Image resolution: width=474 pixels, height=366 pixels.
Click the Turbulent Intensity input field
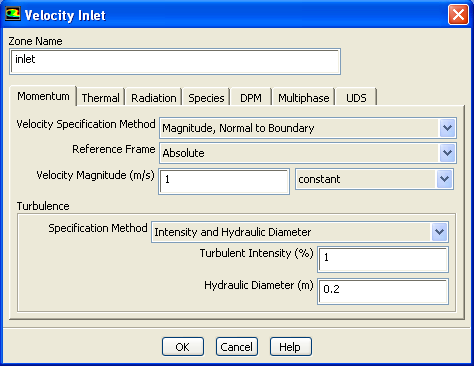[x=383, y=259]
